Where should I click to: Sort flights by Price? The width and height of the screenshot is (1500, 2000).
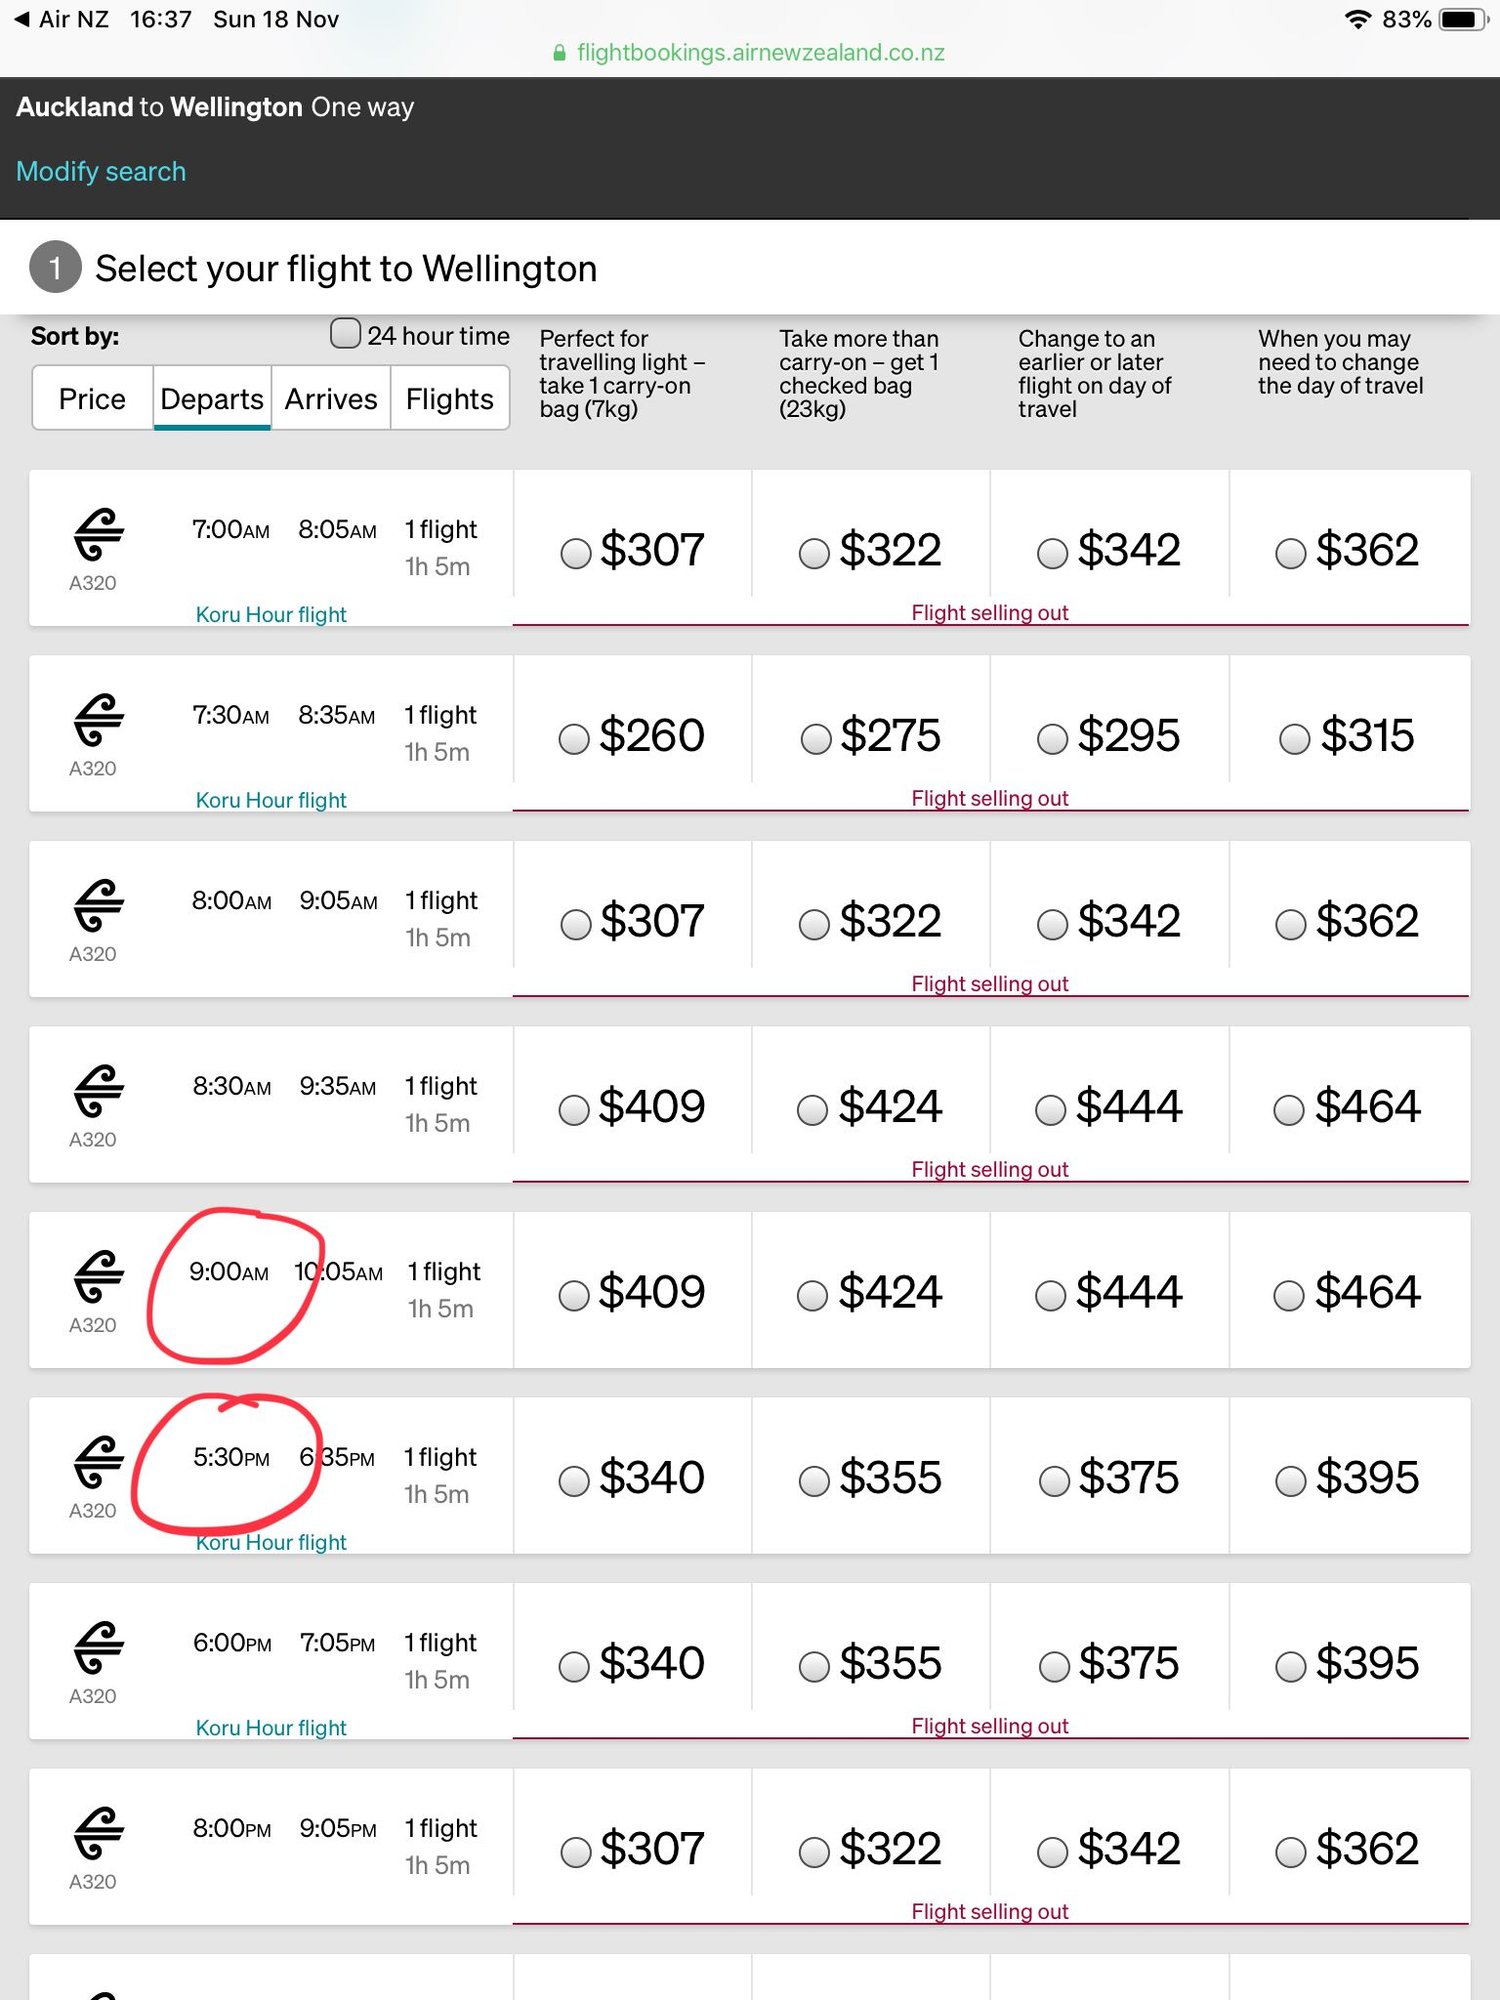[92, 399]
